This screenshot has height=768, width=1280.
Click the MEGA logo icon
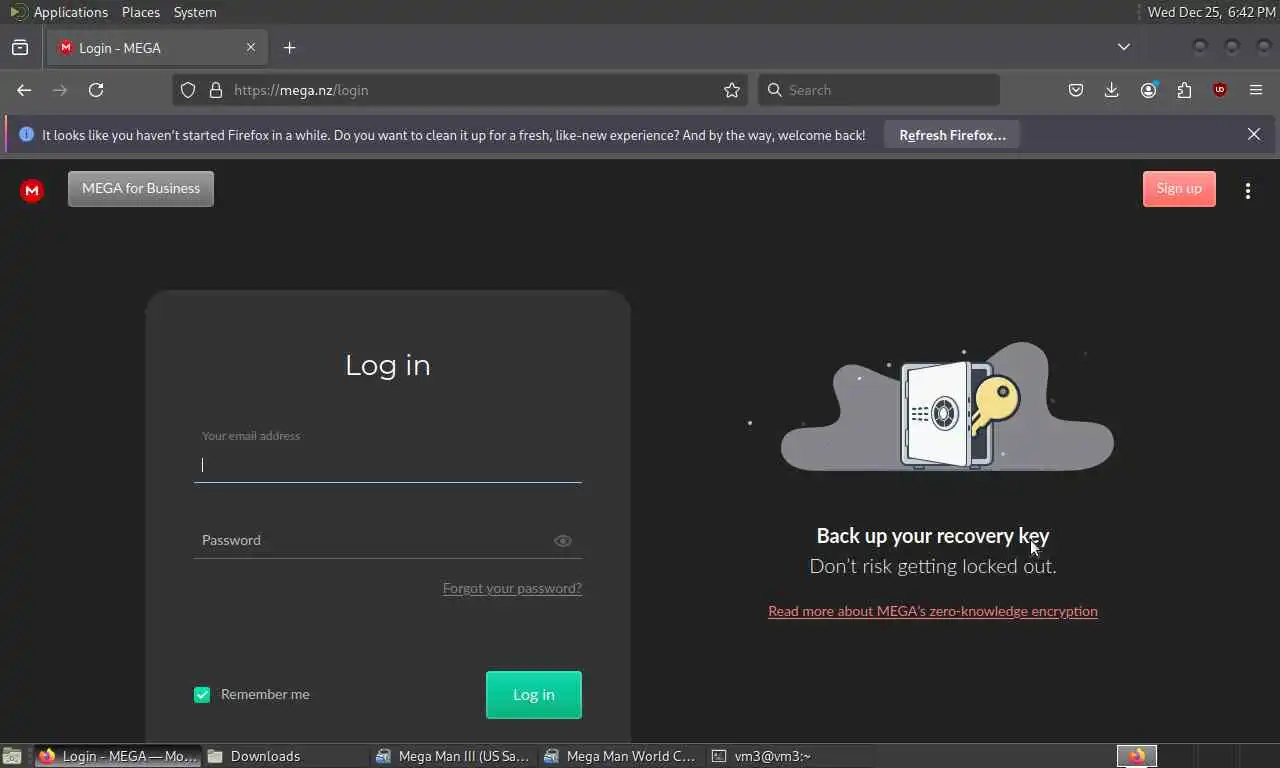(x=32, y=190)
